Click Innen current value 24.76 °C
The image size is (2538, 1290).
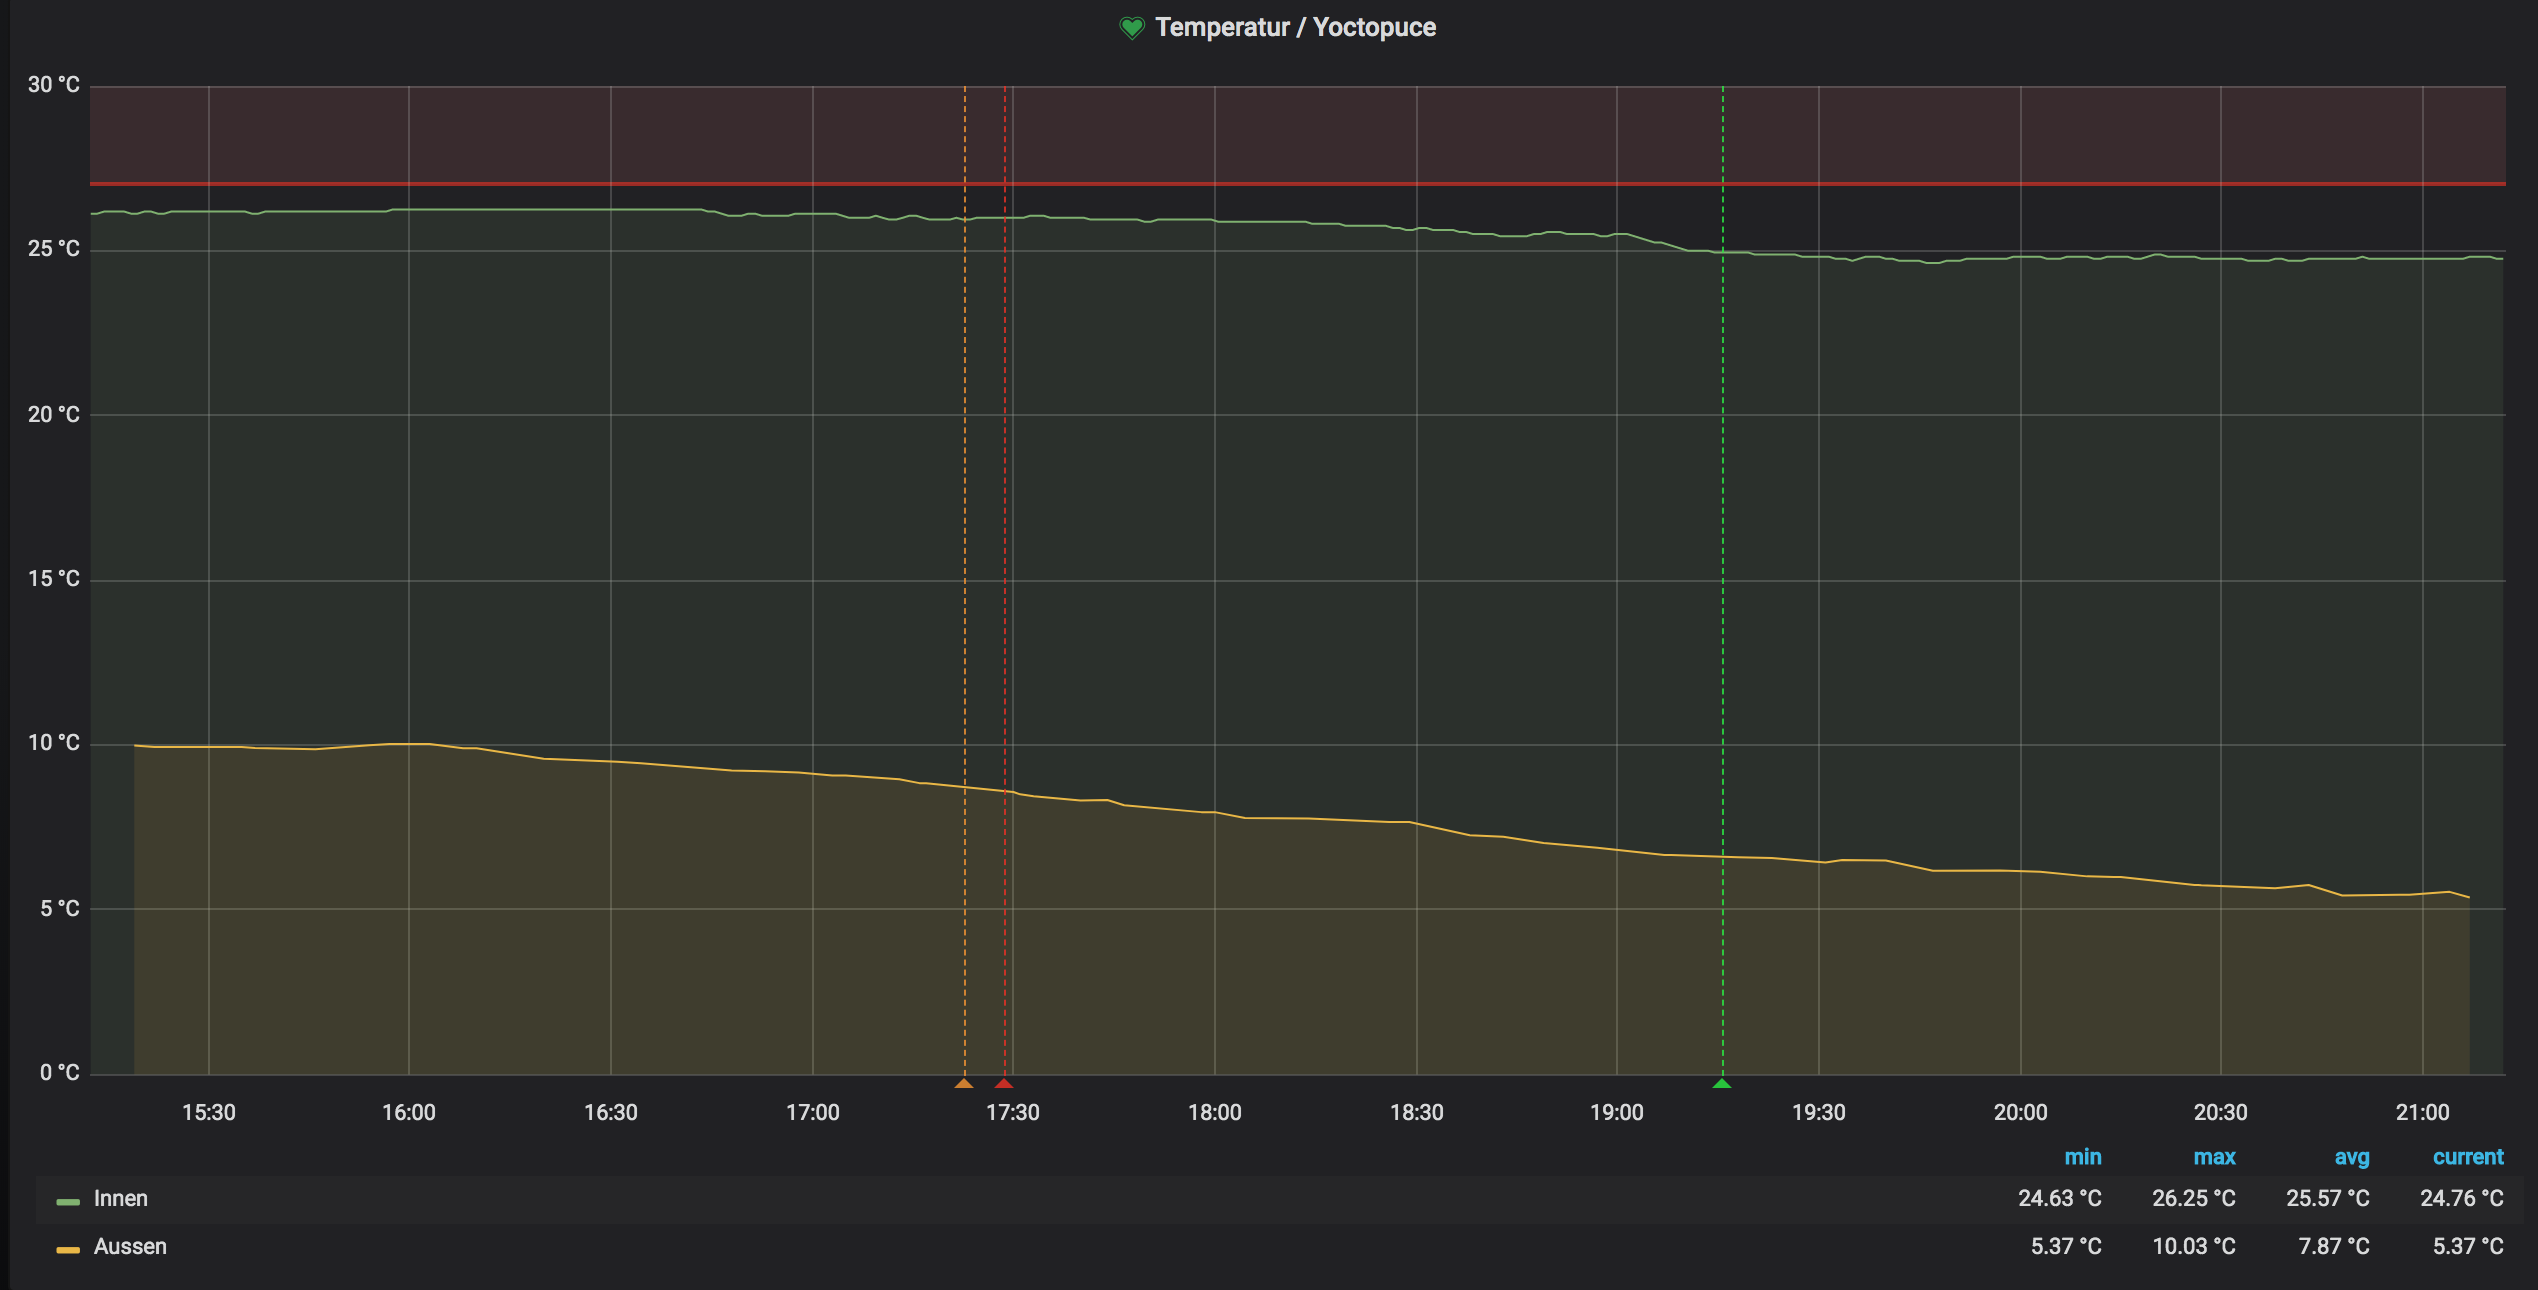(x=2461, y=1199)
